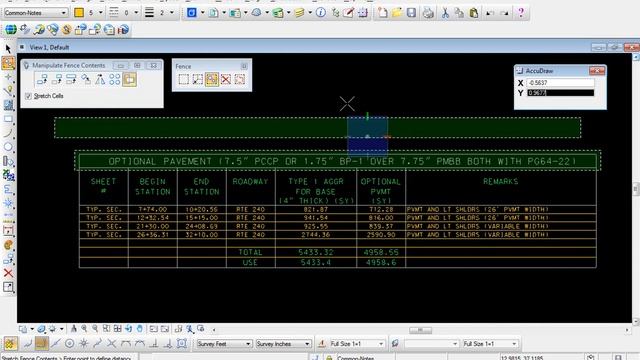640x360 pixels.
Task: Open Help with the question mark icon
Action: click(x=521, y=13)
